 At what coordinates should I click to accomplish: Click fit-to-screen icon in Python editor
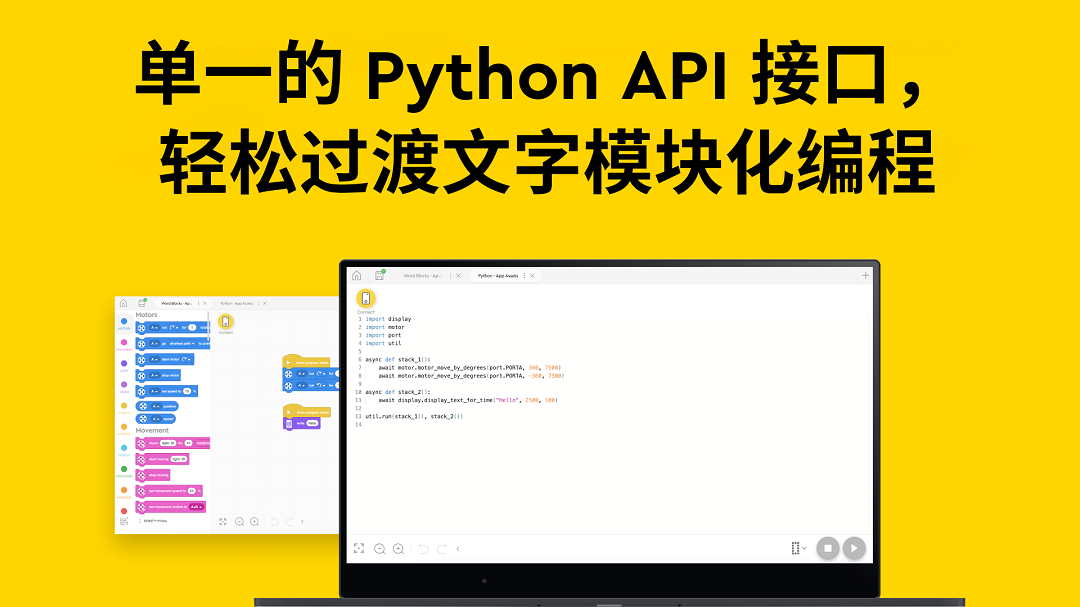click(359, 548)
